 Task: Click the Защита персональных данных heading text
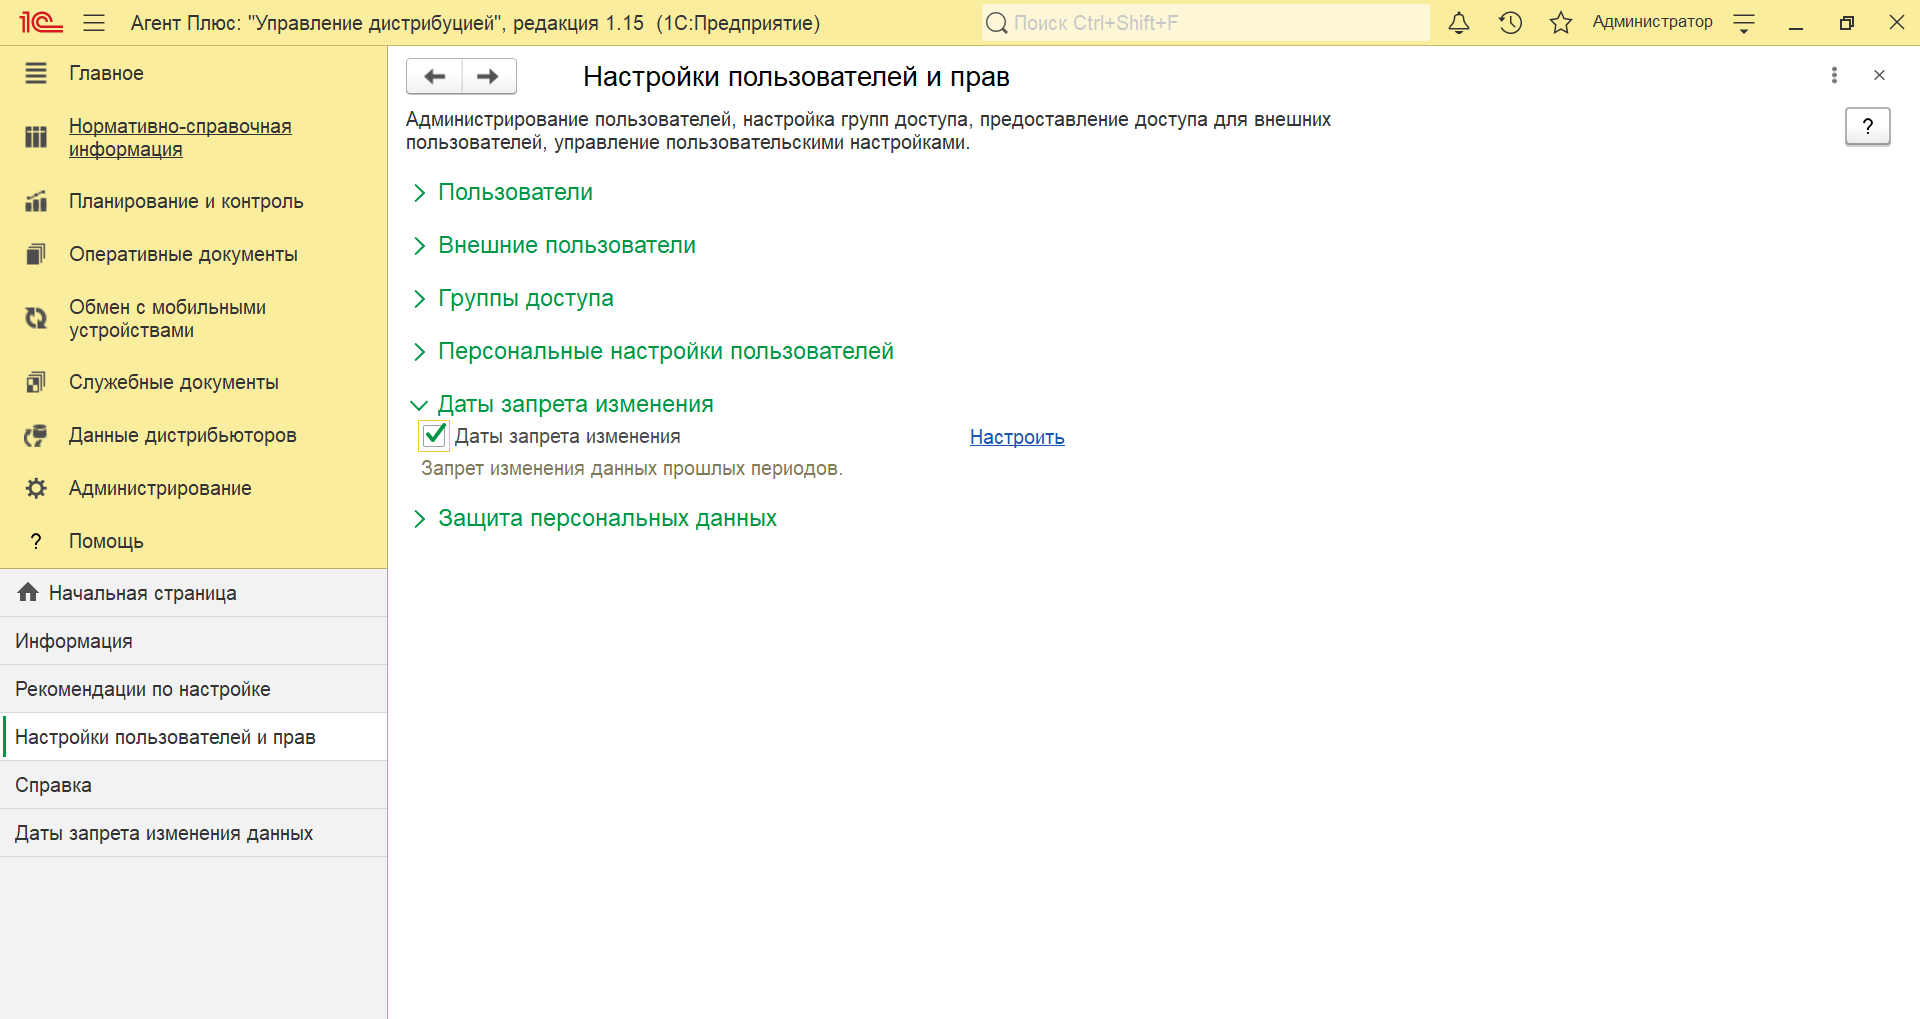coord(607,518)
